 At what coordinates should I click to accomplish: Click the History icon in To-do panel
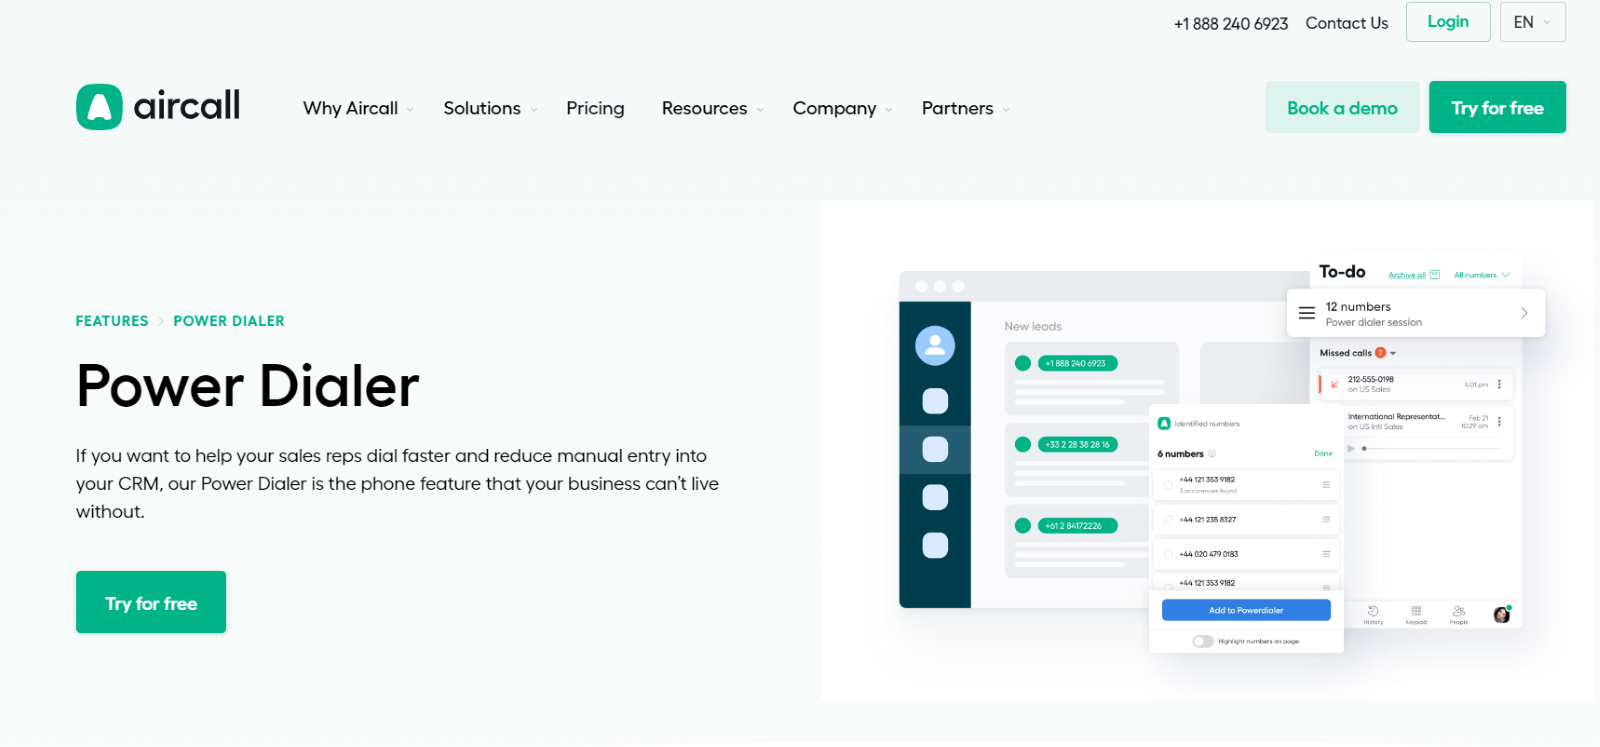click(x=1373, y=611)
